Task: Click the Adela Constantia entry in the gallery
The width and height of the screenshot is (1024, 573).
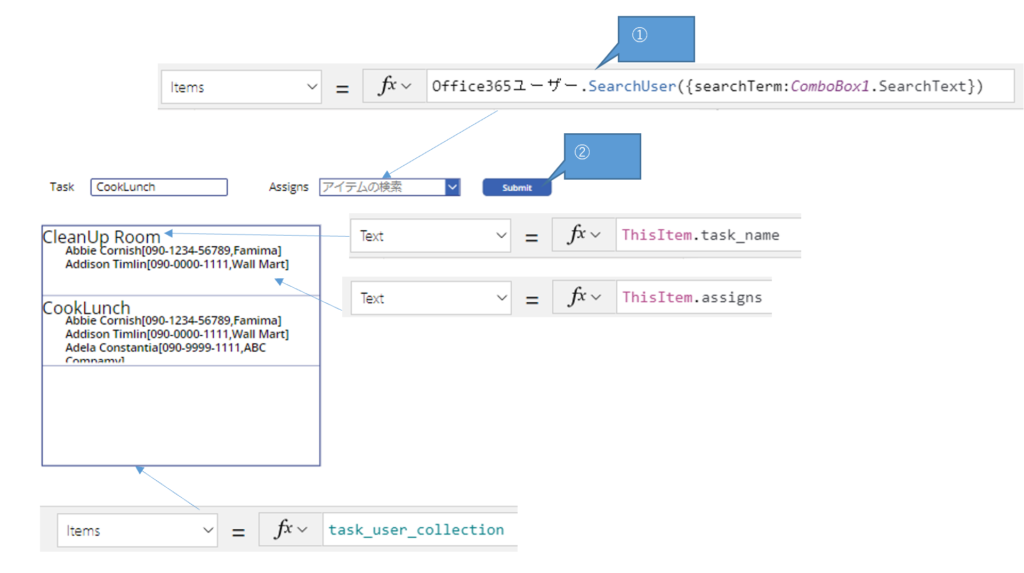Action: [x=165, y=348]
